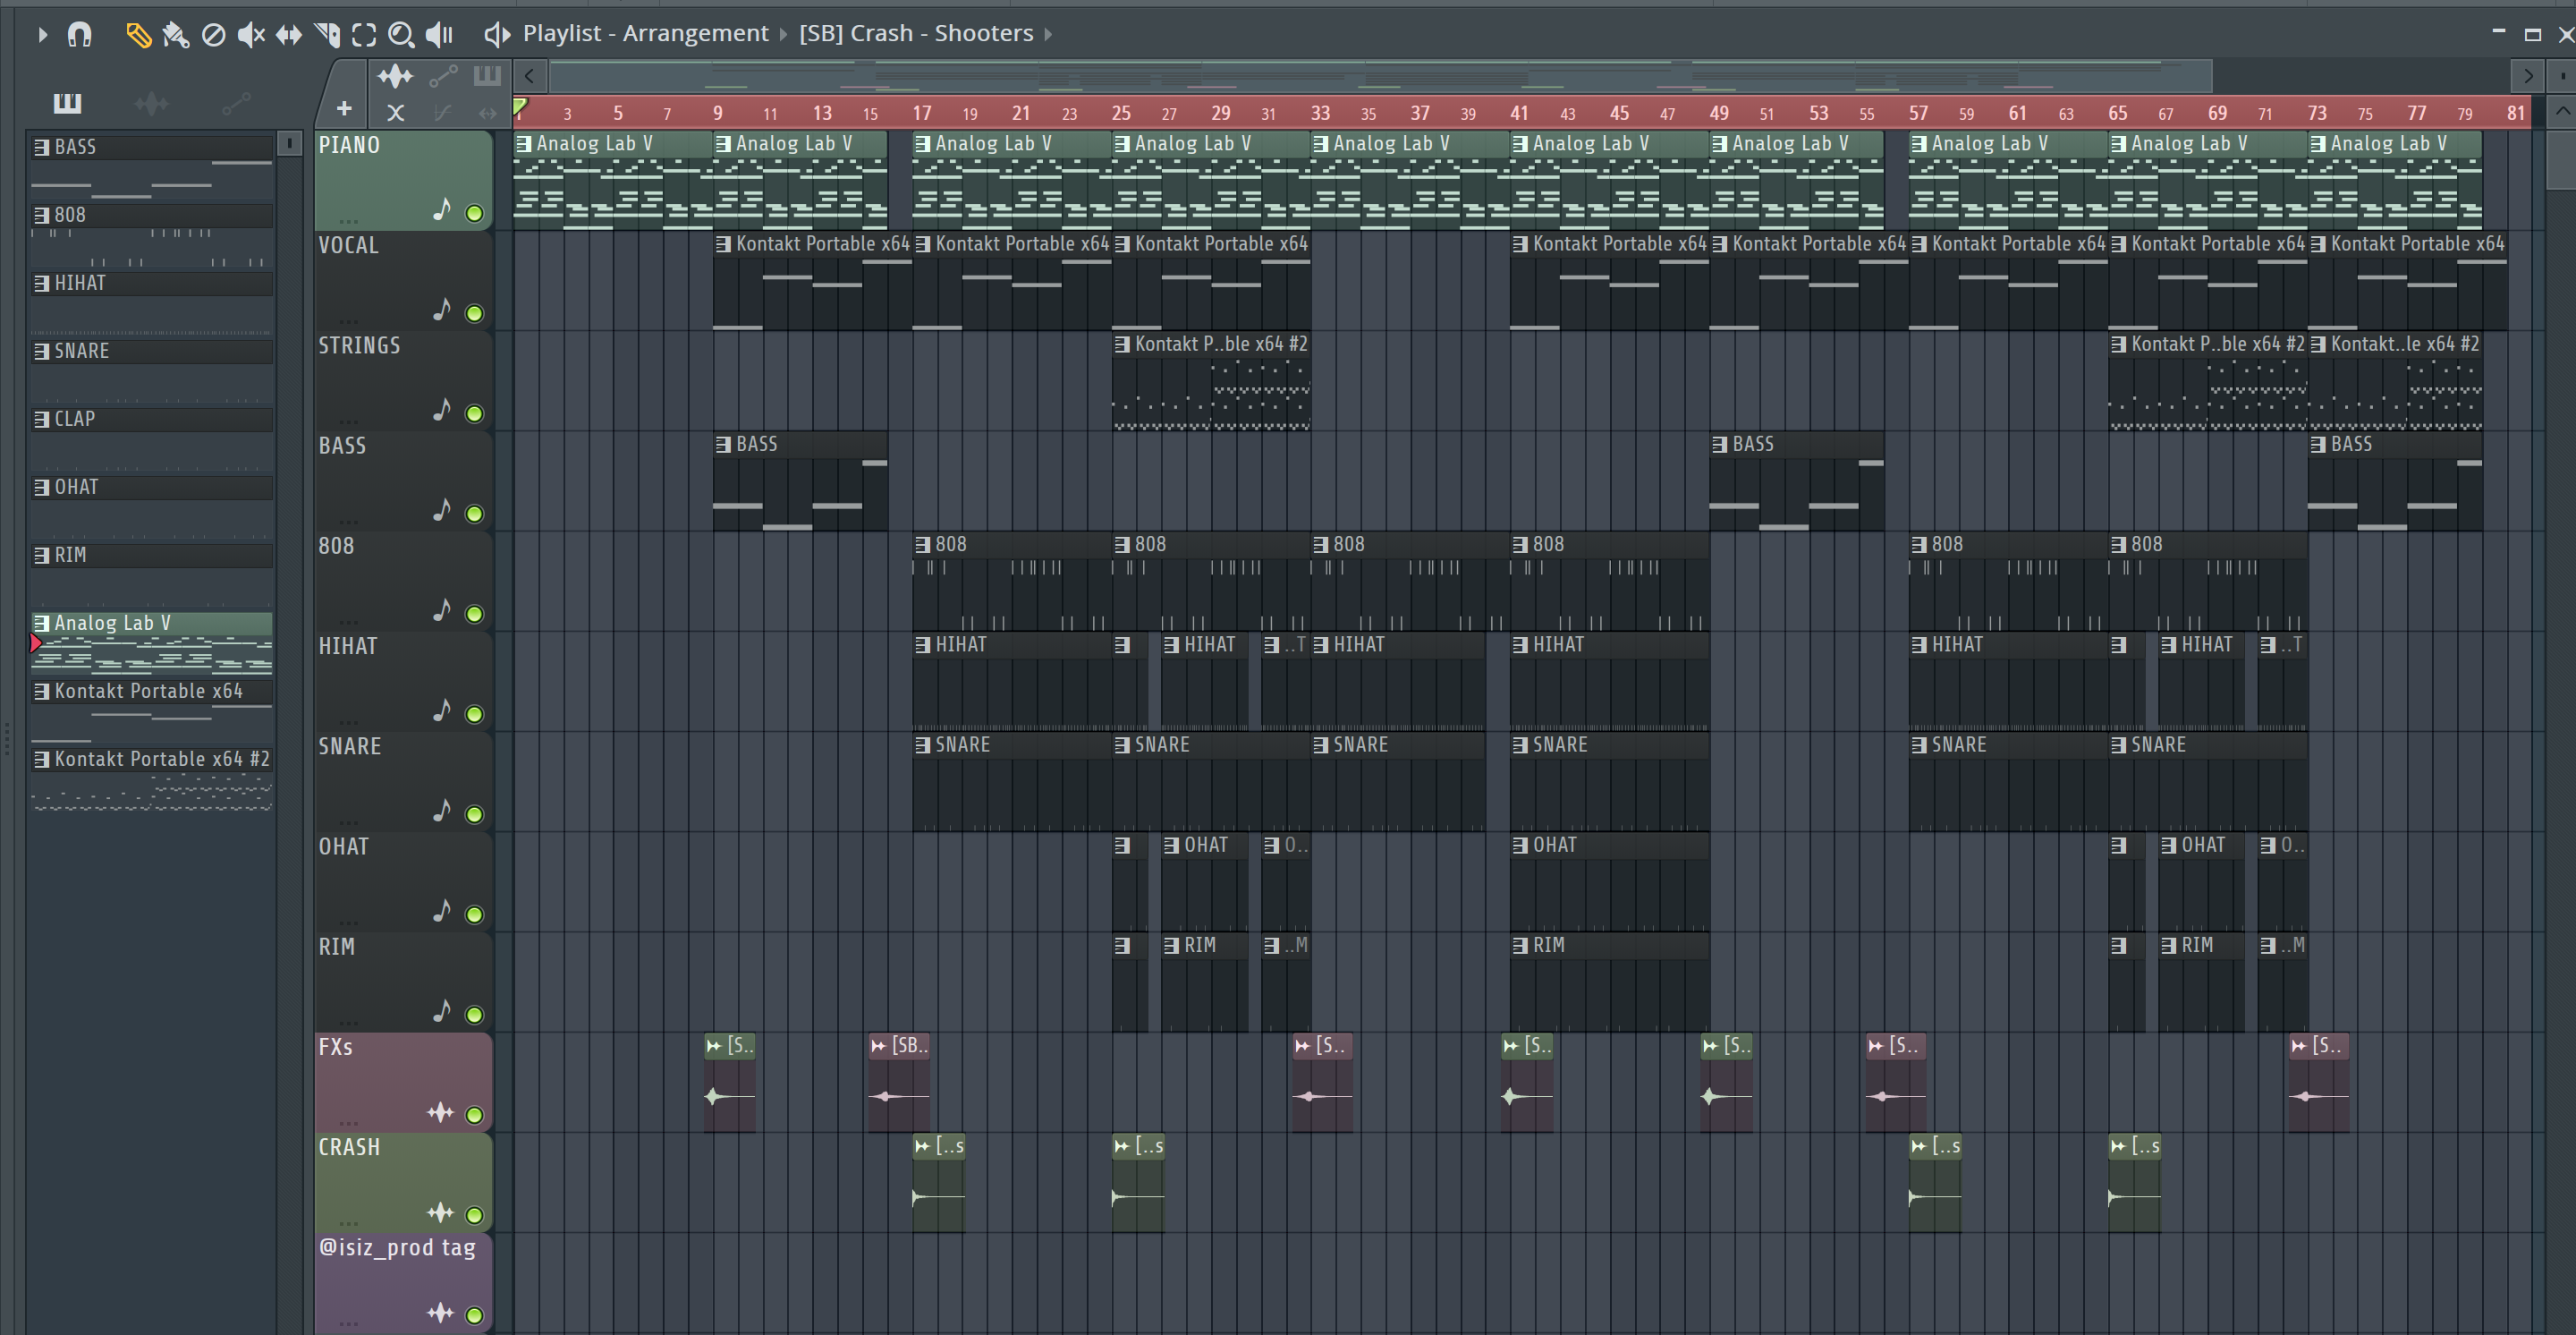Click the playhead marker in picker panel
Viewport: 2576px width, 1335px height.
36,643
